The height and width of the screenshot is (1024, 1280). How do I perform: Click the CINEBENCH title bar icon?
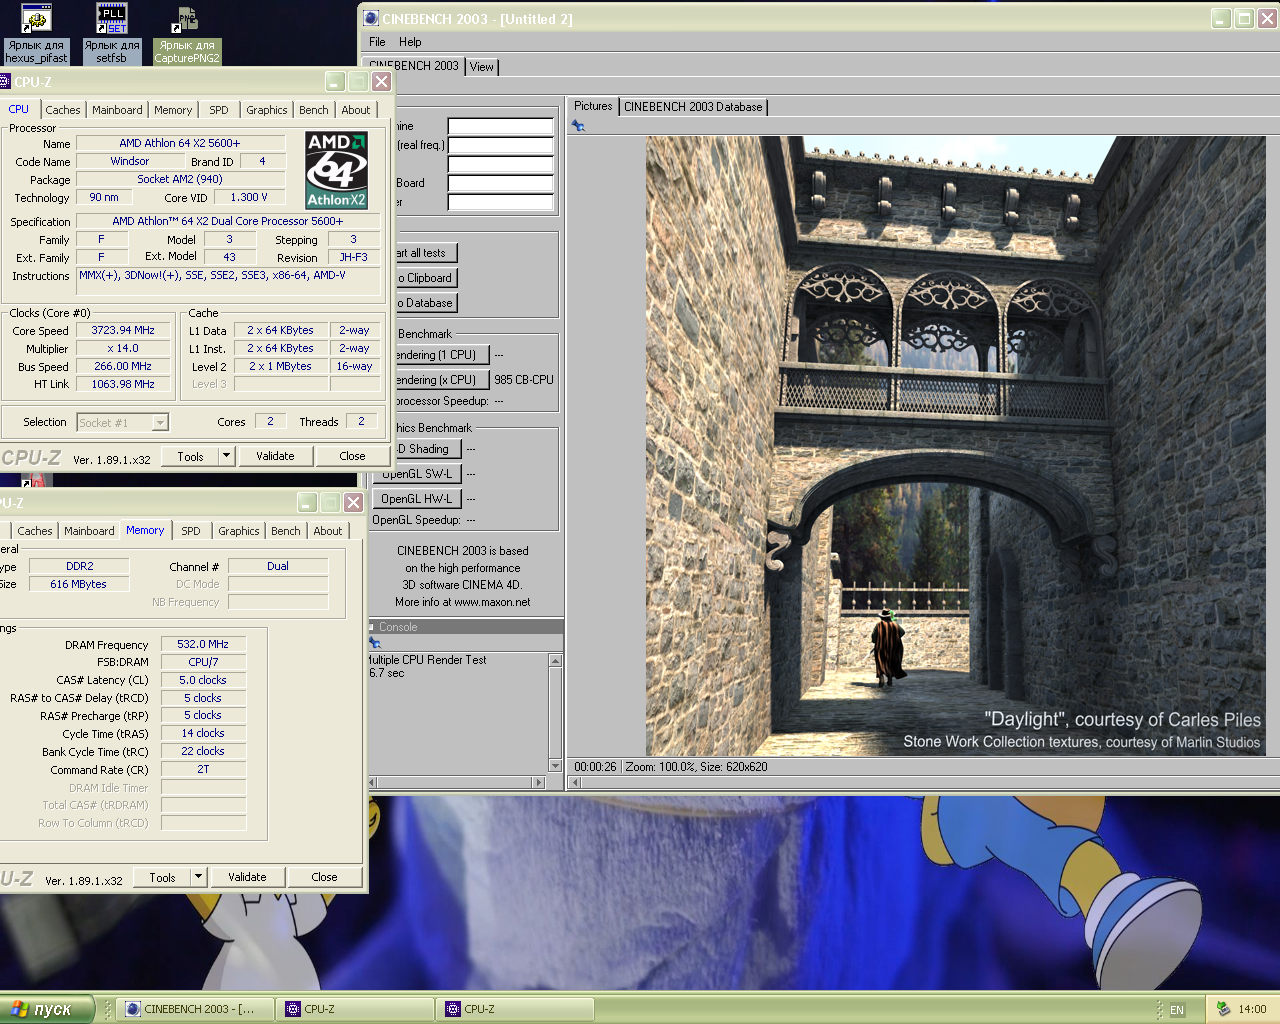tap(371, 18)
